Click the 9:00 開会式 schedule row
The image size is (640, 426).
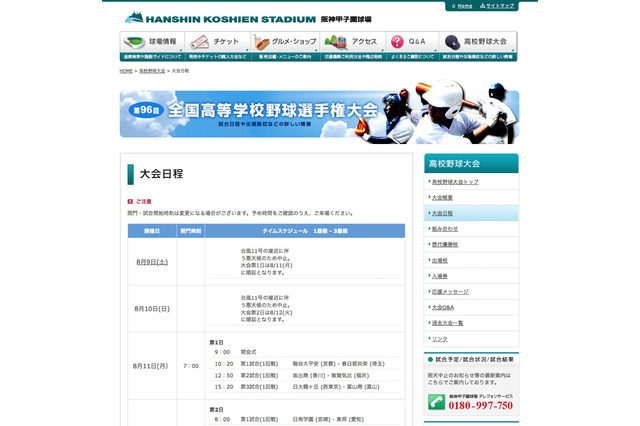[x=304, y=352]
